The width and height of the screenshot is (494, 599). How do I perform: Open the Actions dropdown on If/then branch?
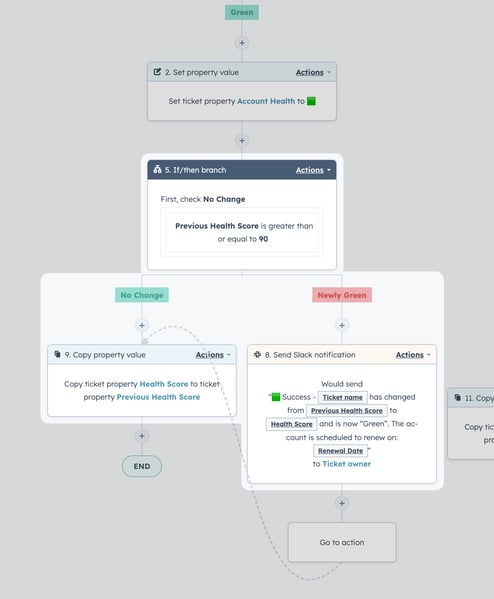(313, 170)
